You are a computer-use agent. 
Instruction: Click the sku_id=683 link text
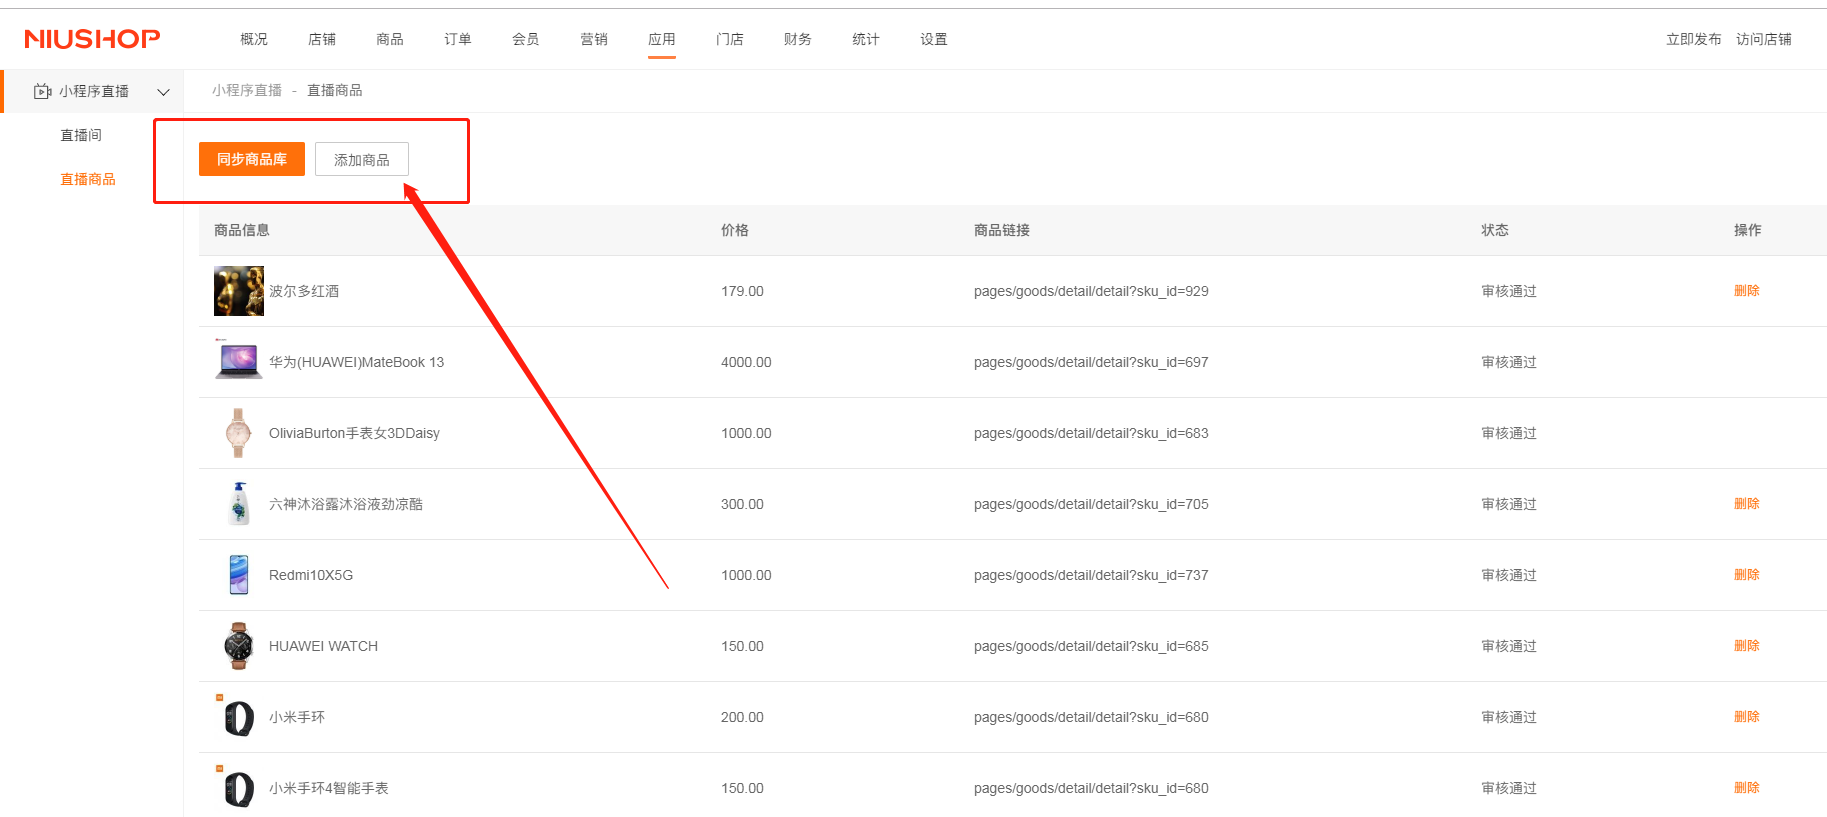click(1091, 433)
